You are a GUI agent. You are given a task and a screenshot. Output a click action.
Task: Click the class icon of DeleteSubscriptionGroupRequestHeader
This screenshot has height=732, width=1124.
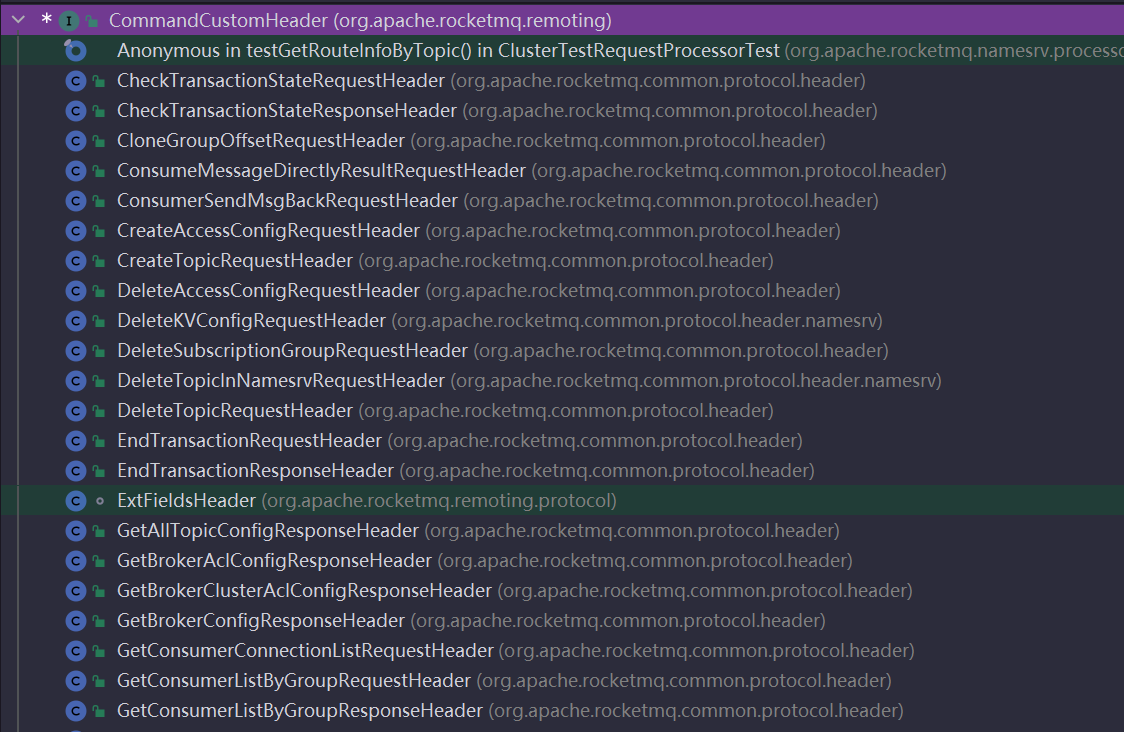pyautogui.click(x=75, y=351)
